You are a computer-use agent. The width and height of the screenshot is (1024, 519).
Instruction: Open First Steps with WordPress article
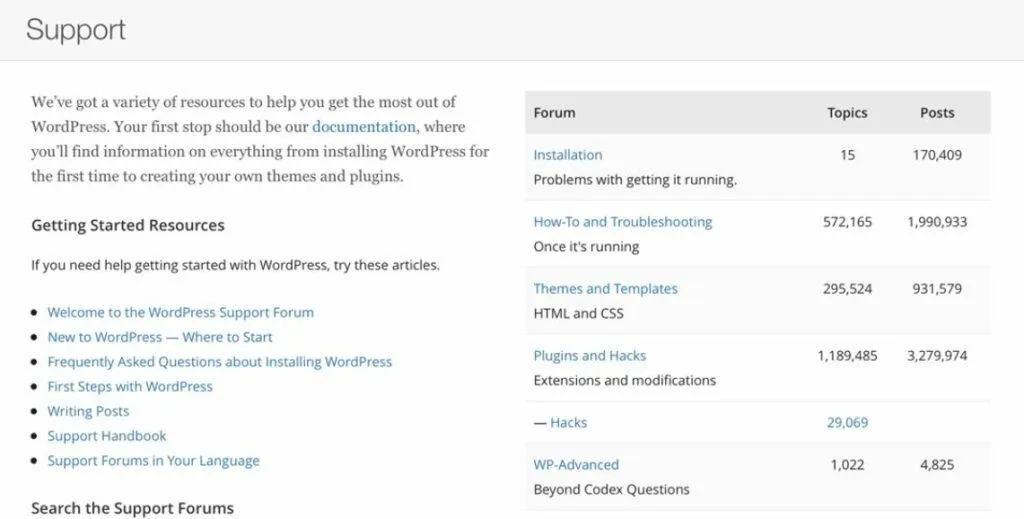[130, 386]
